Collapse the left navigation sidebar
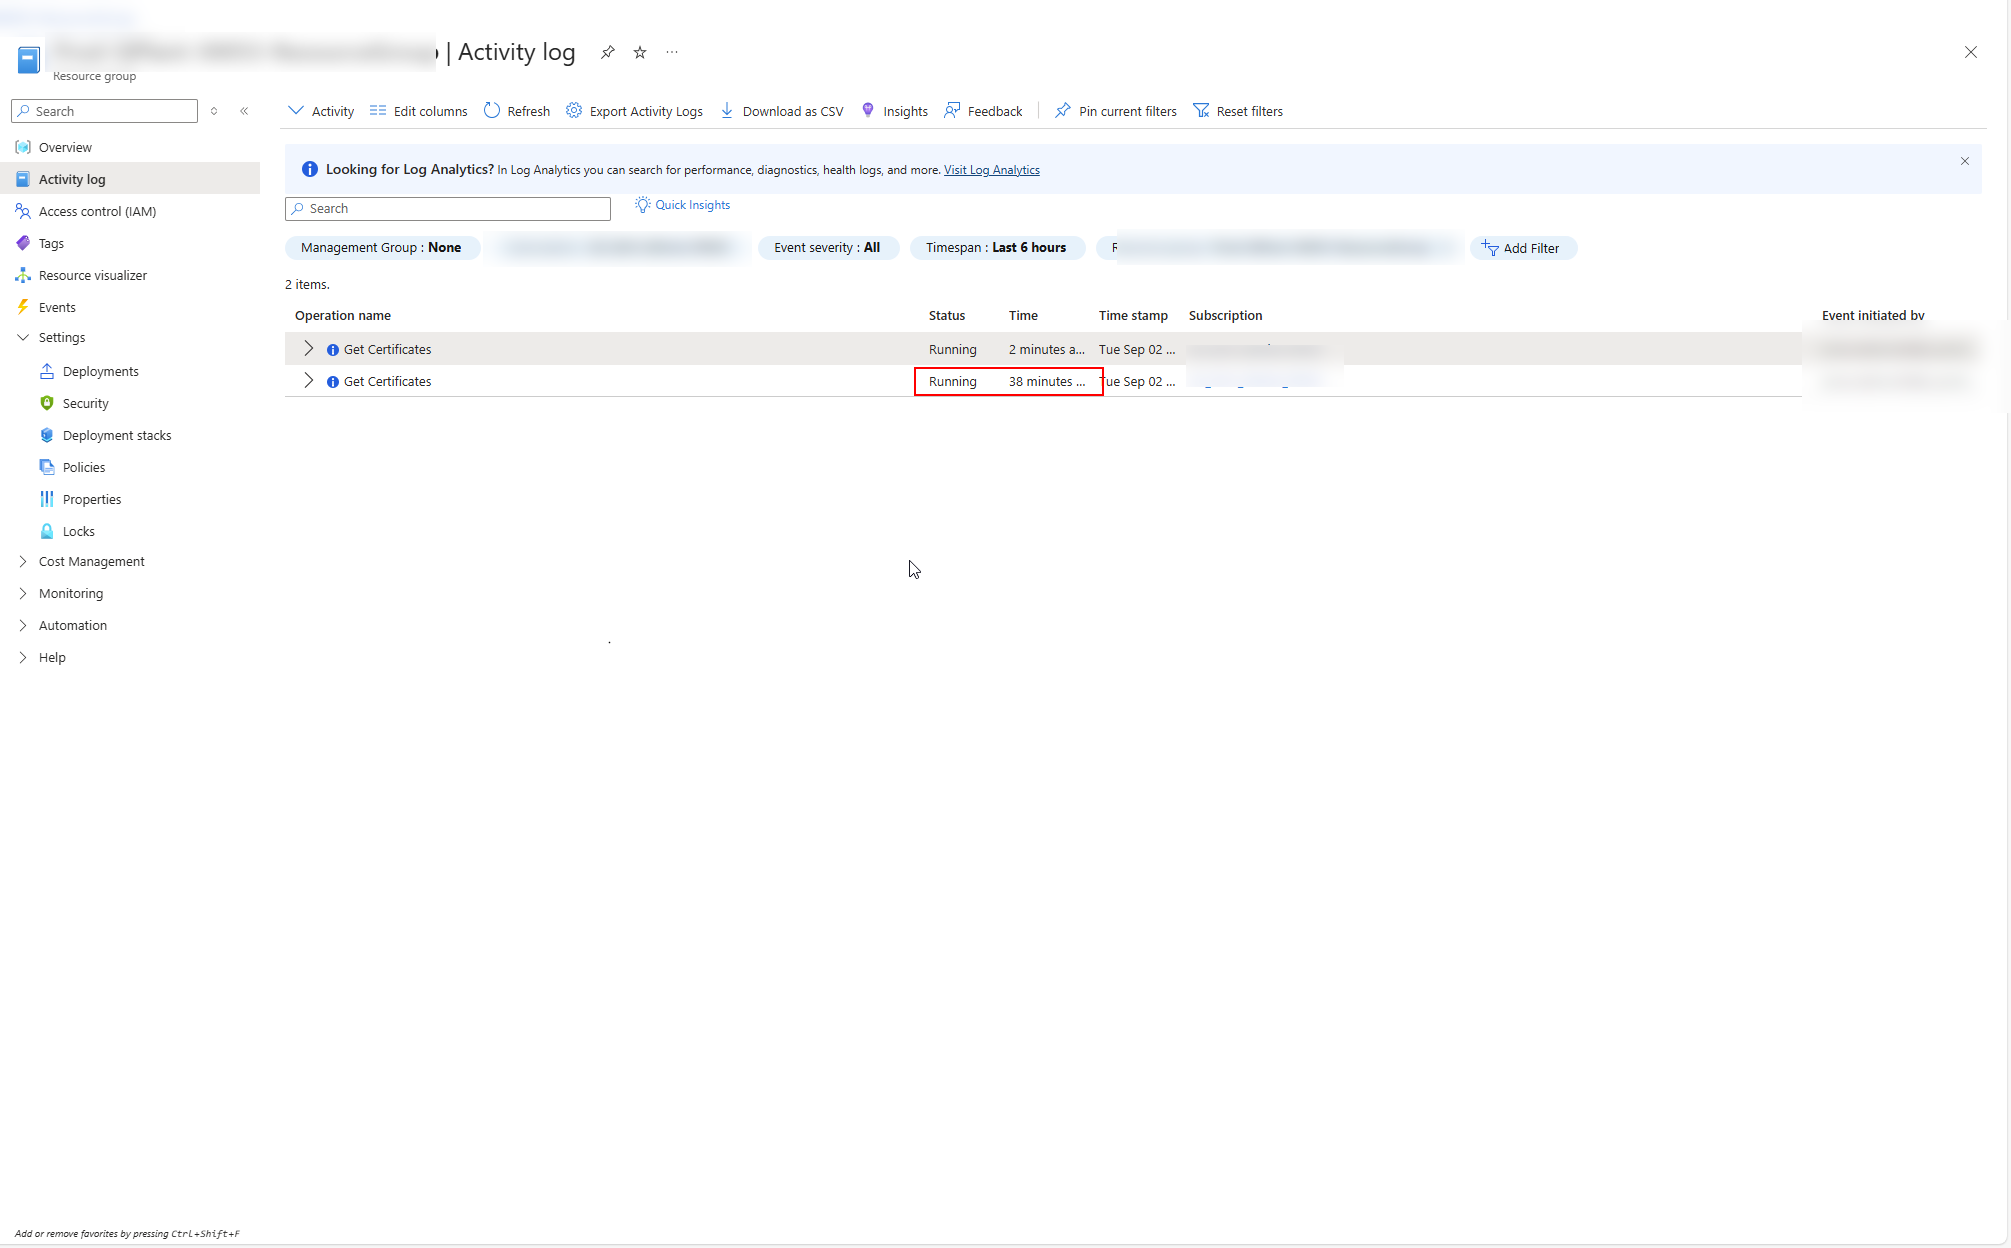The height and width of the screenshot is (1248, 2011). pos(244,111)
